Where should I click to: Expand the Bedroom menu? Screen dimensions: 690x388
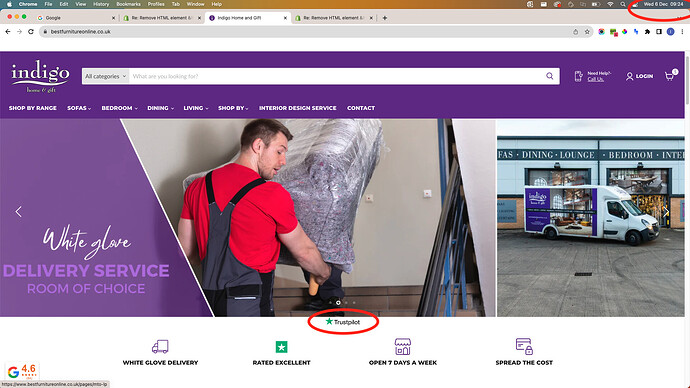(119, 108)
